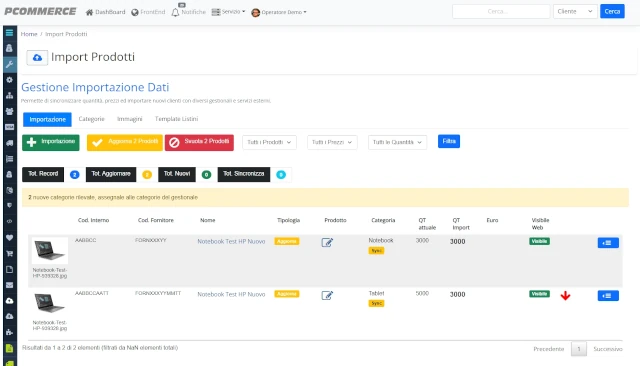Click the Tot. Record button
Viewport: 640px width, 366px height.
[x=43, y=174]
